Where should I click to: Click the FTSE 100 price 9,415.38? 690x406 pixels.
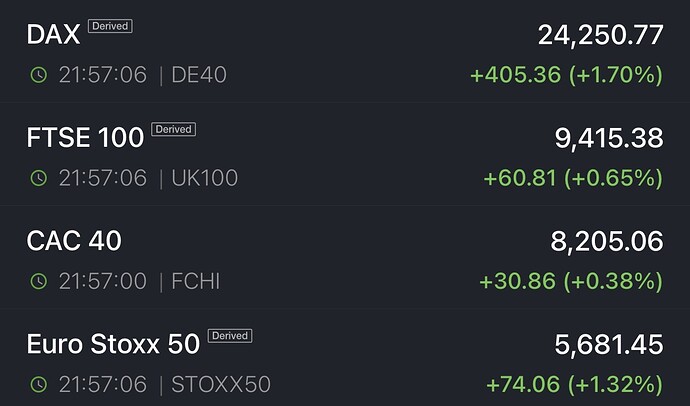pos(608,138)
